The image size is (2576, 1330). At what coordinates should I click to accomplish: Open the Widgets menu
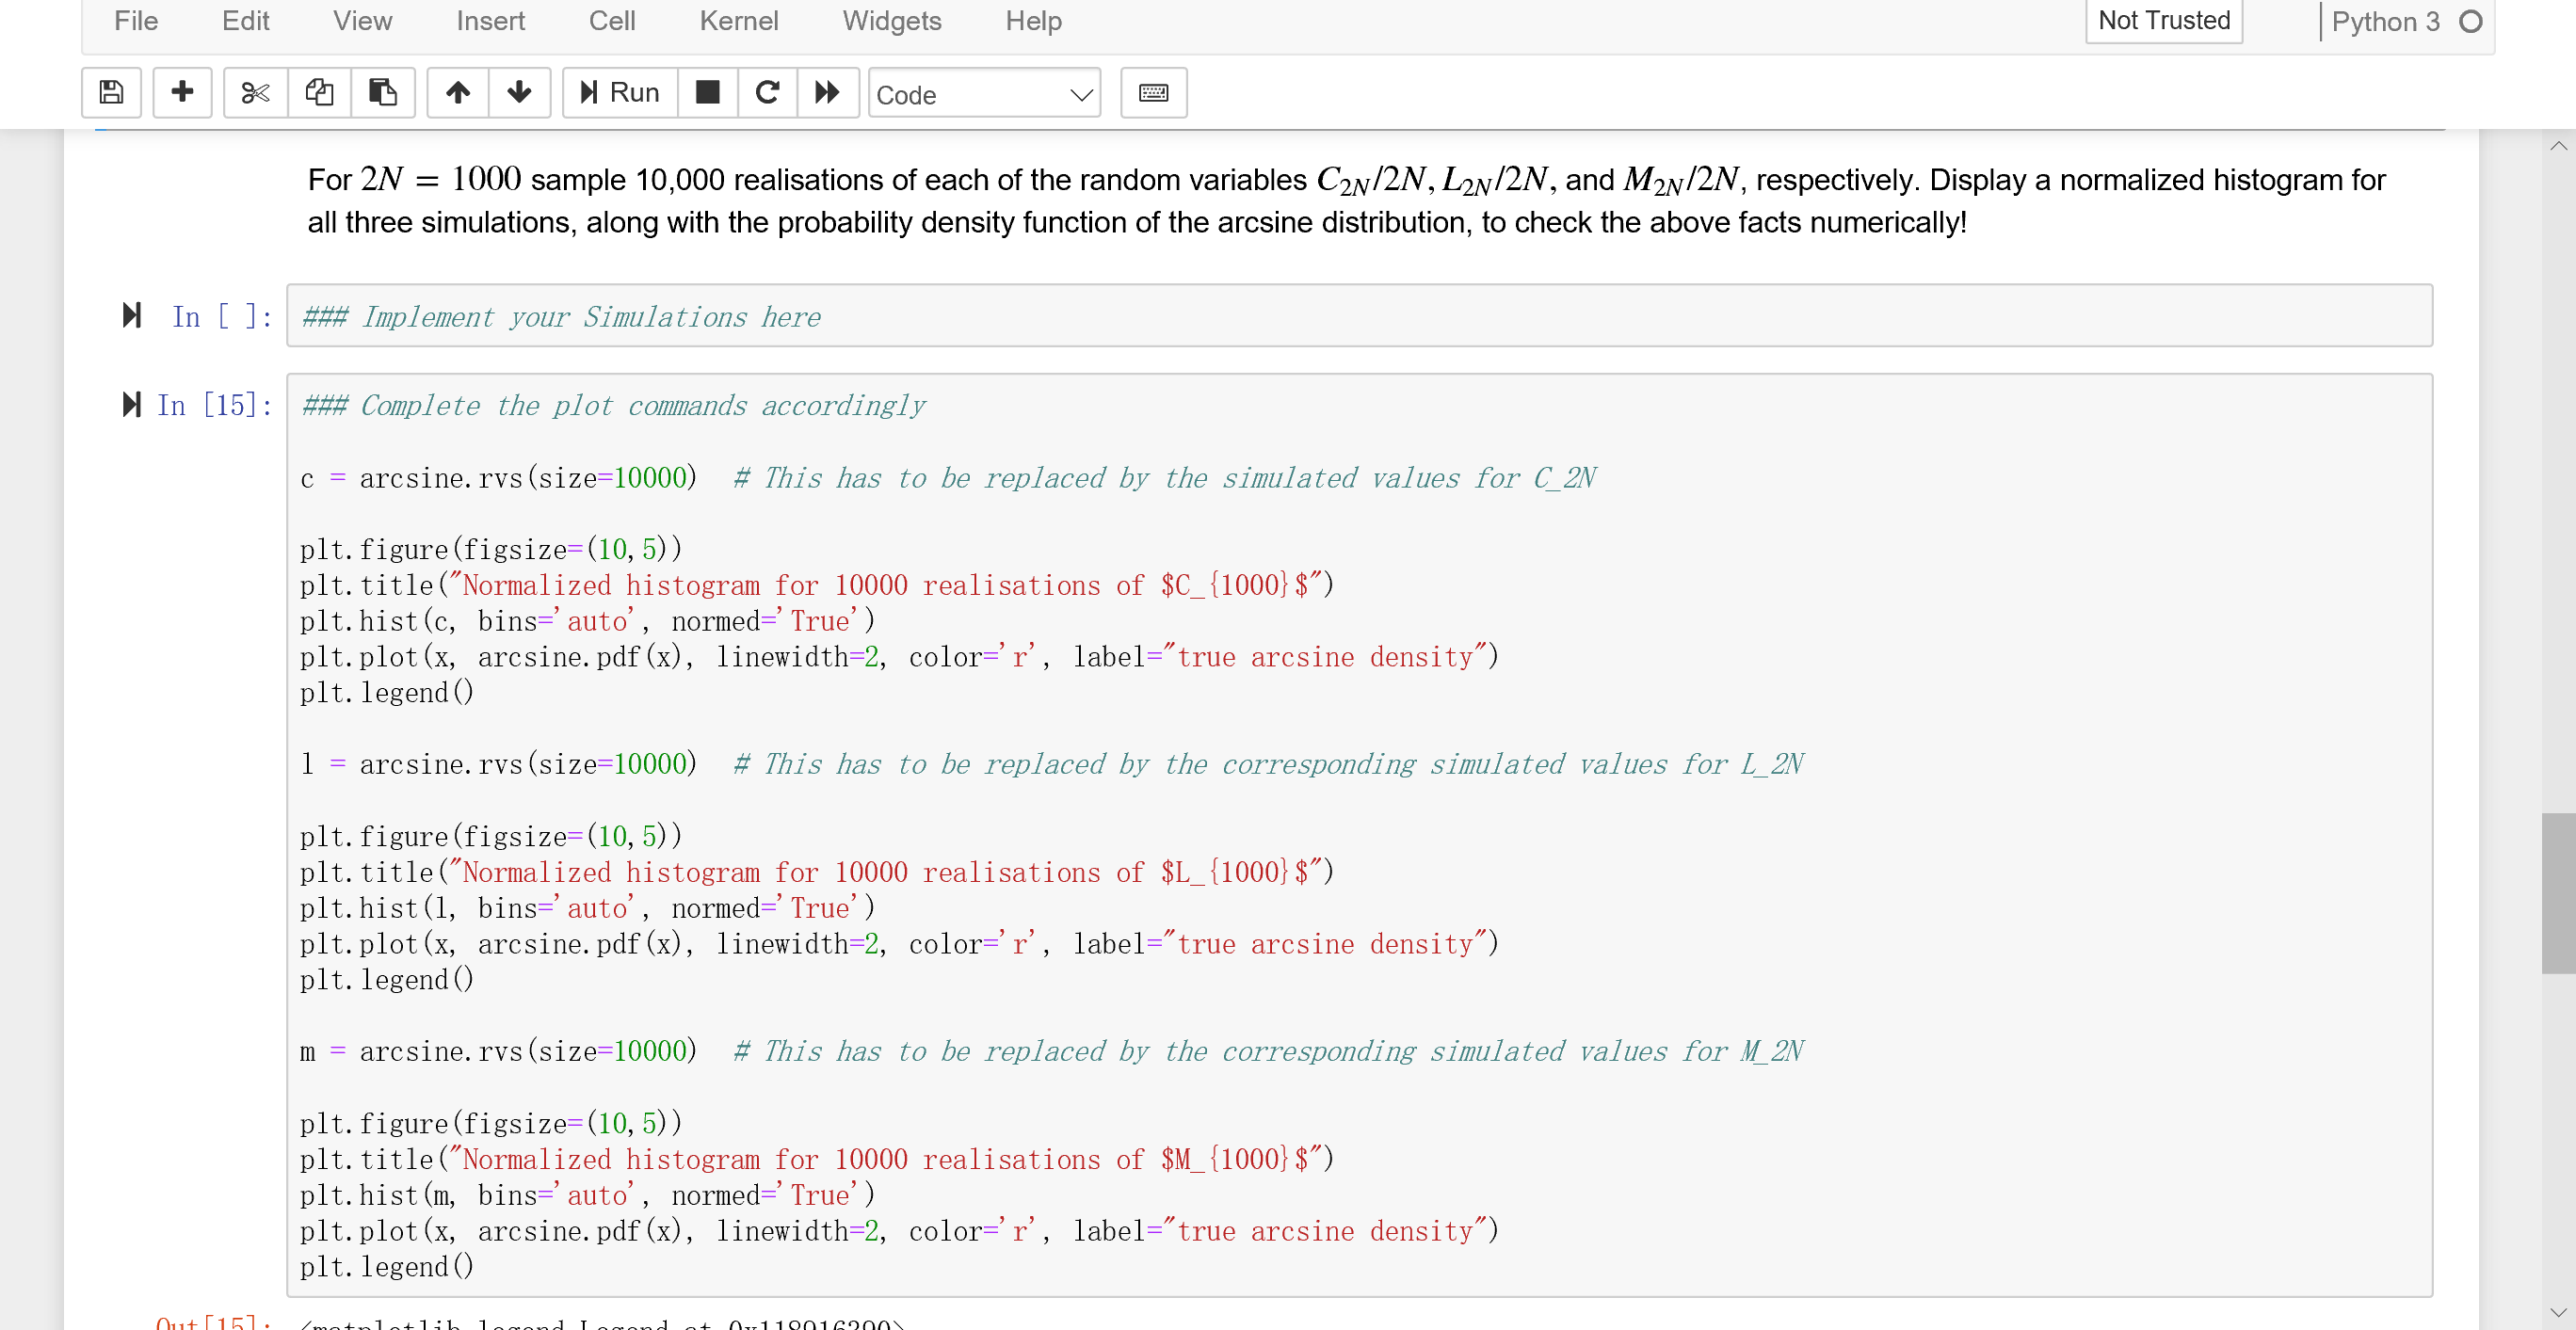891,21
